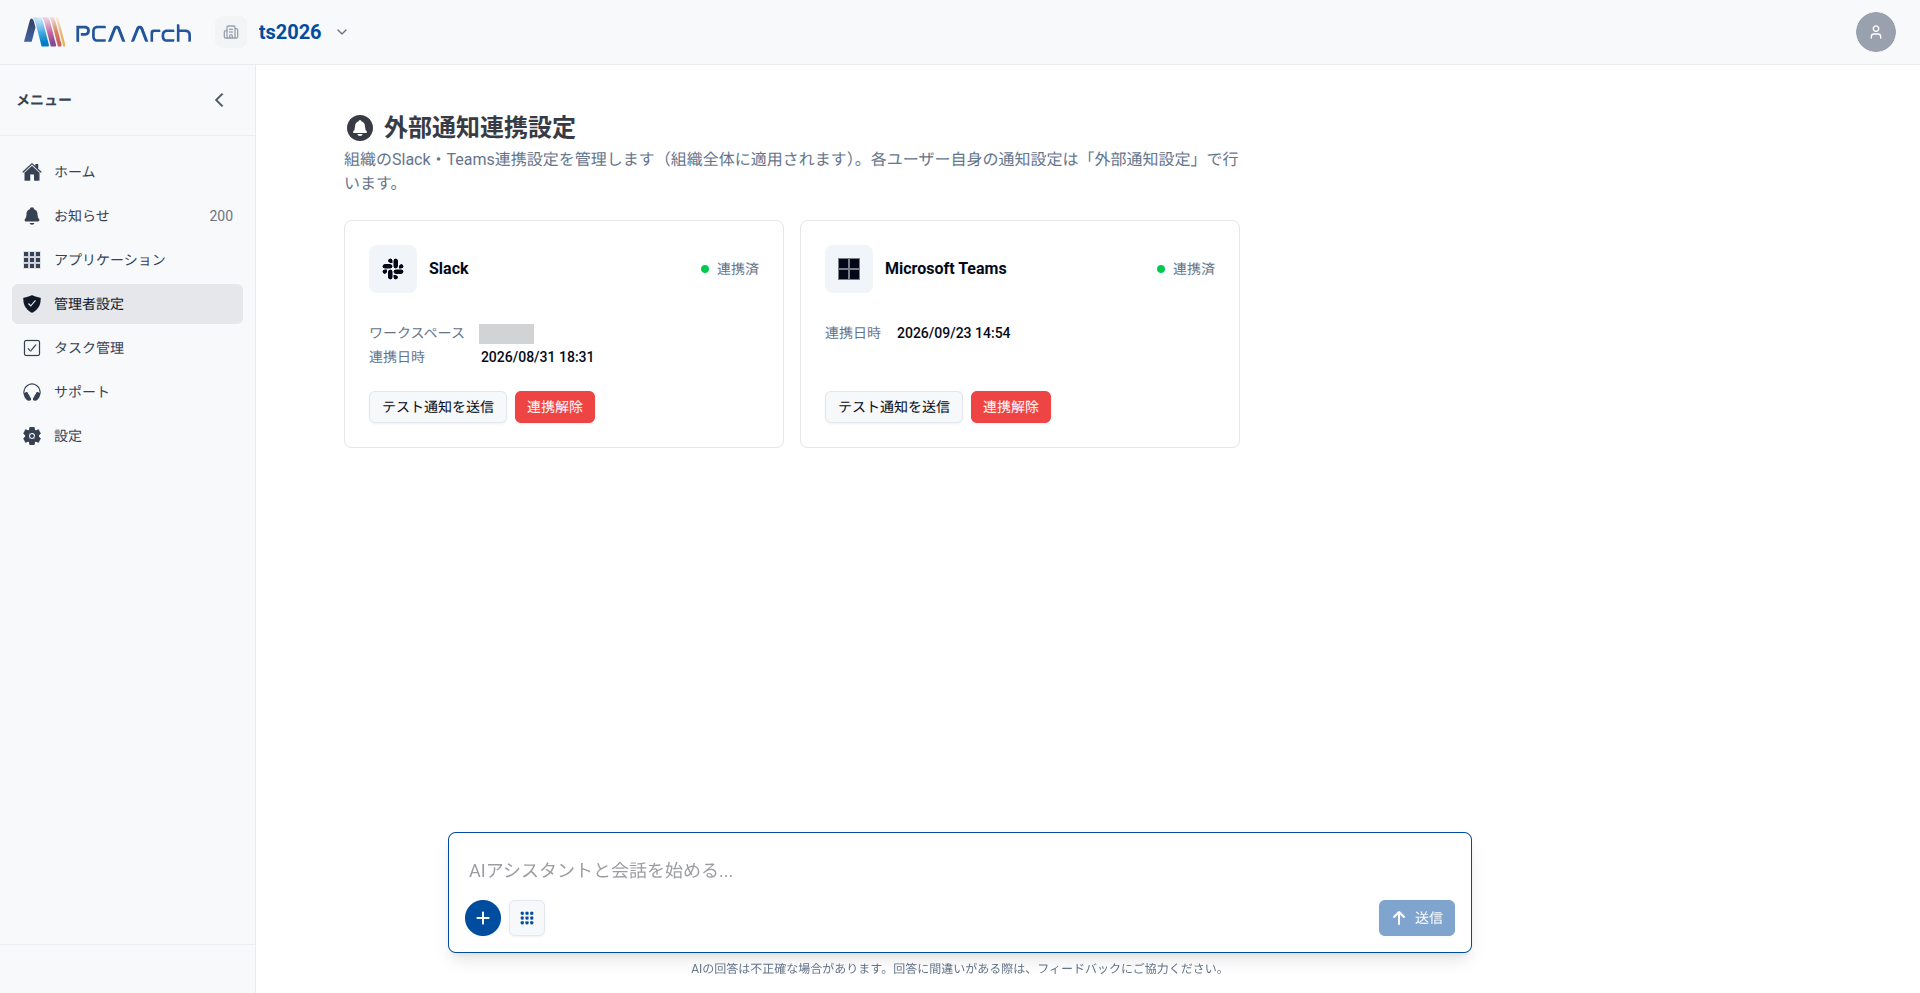
Task: Open 設定 in the sidebar
Action: point(127,436)
